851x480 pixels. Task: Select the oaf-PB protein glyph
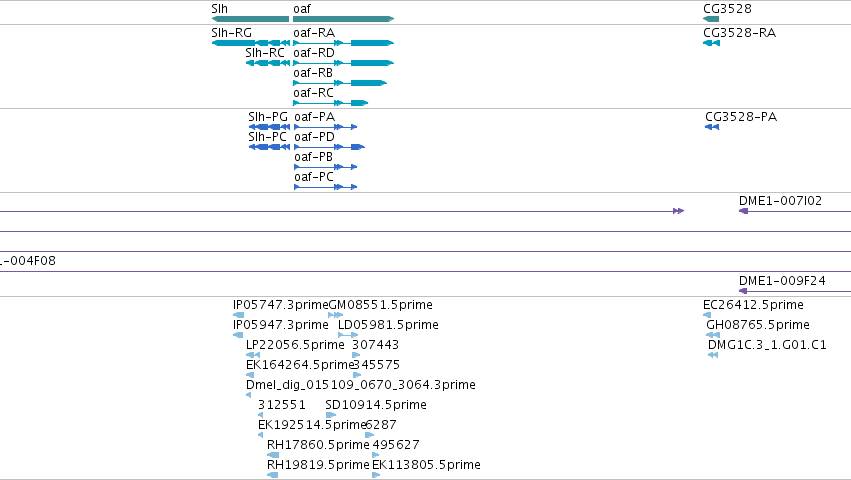[326, 167]
